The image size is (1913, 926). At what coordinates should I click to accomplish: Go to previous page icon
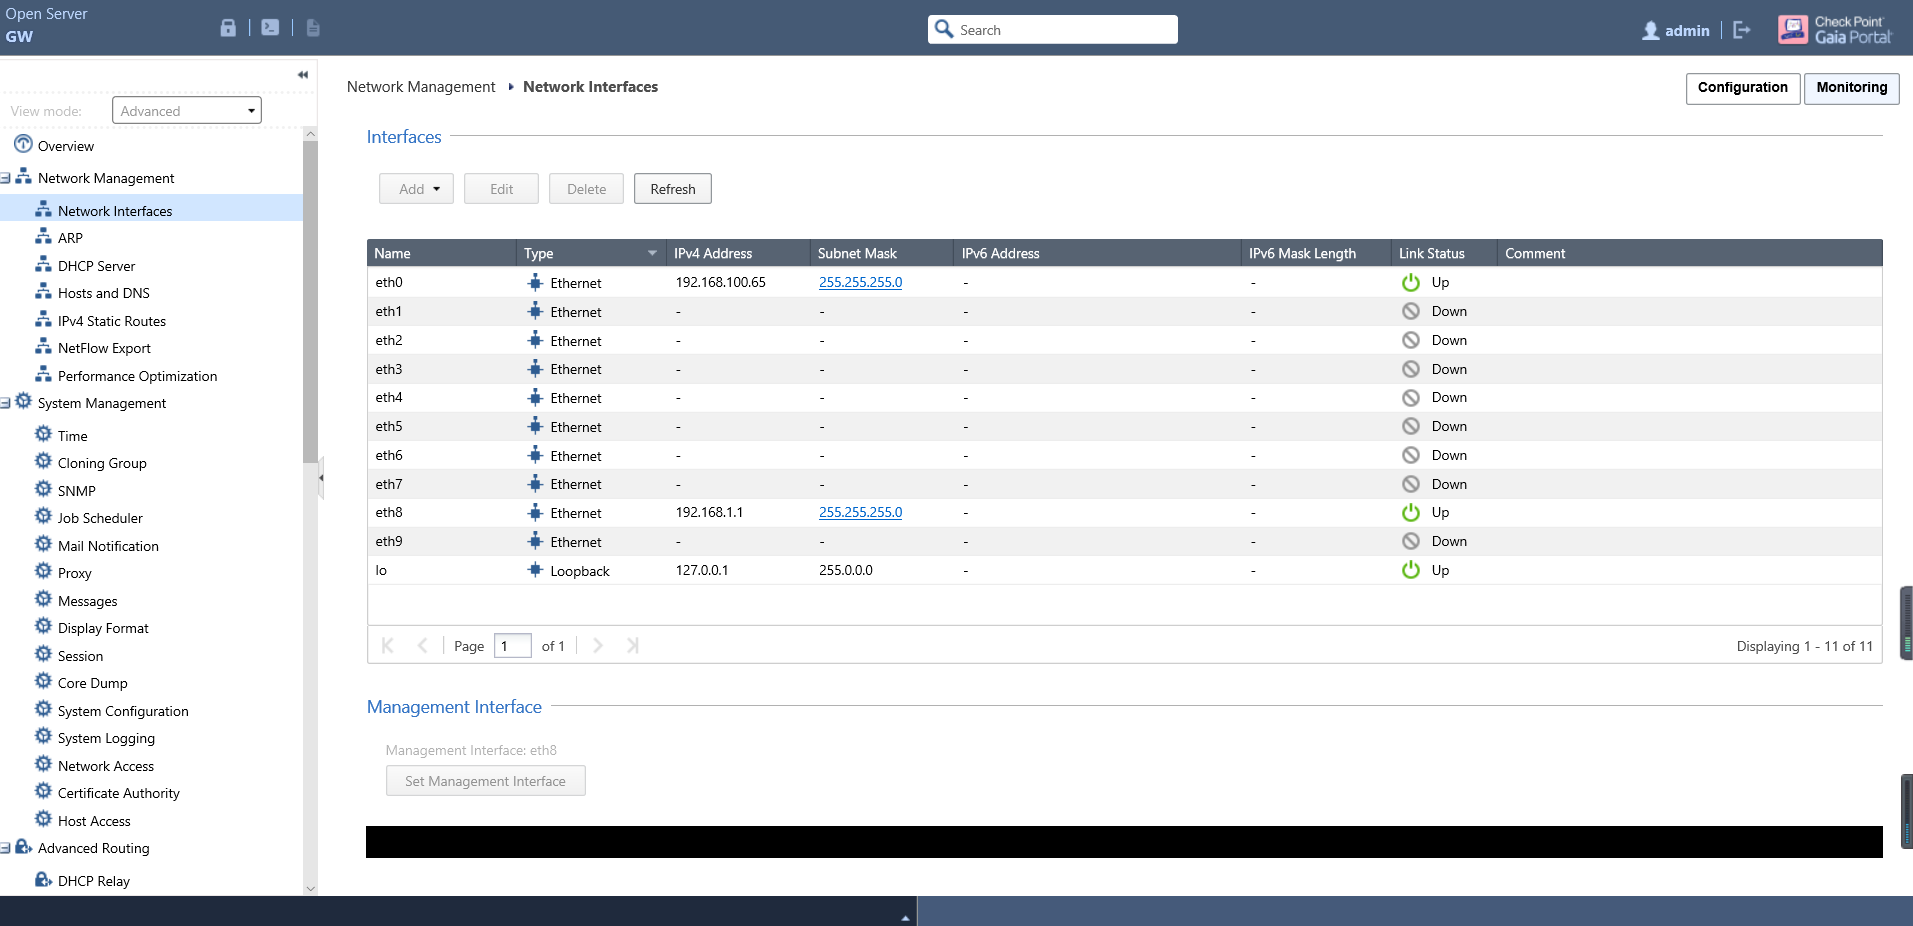pyautogui.click(x=422, y=645)
